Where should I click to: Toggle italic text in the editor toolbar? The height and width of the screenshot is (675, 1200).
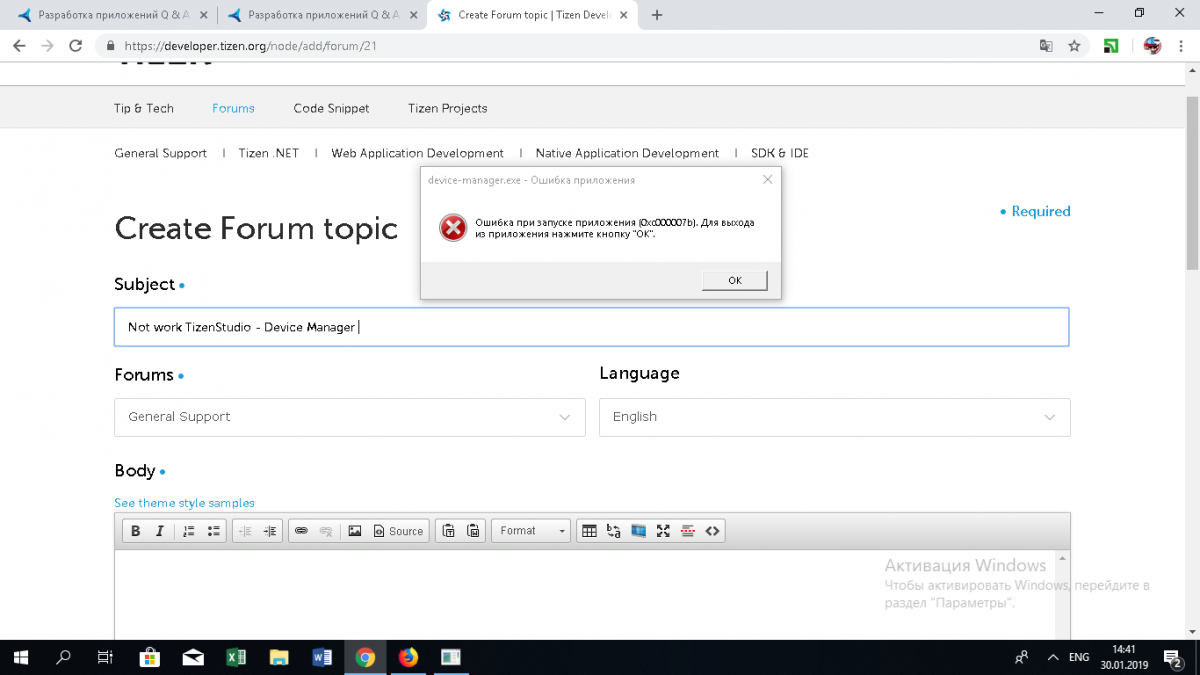[159, 531]
